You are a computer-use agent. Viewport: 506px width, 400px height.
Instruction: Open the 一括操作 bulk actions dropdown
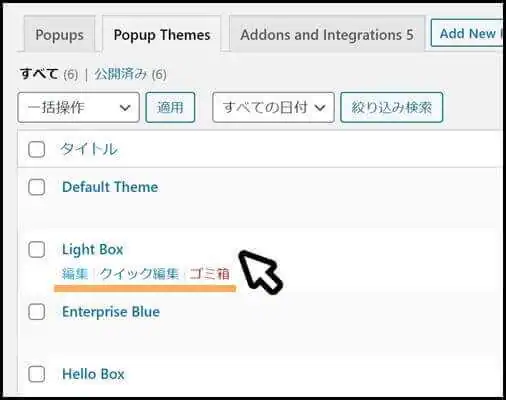(78, 107)
